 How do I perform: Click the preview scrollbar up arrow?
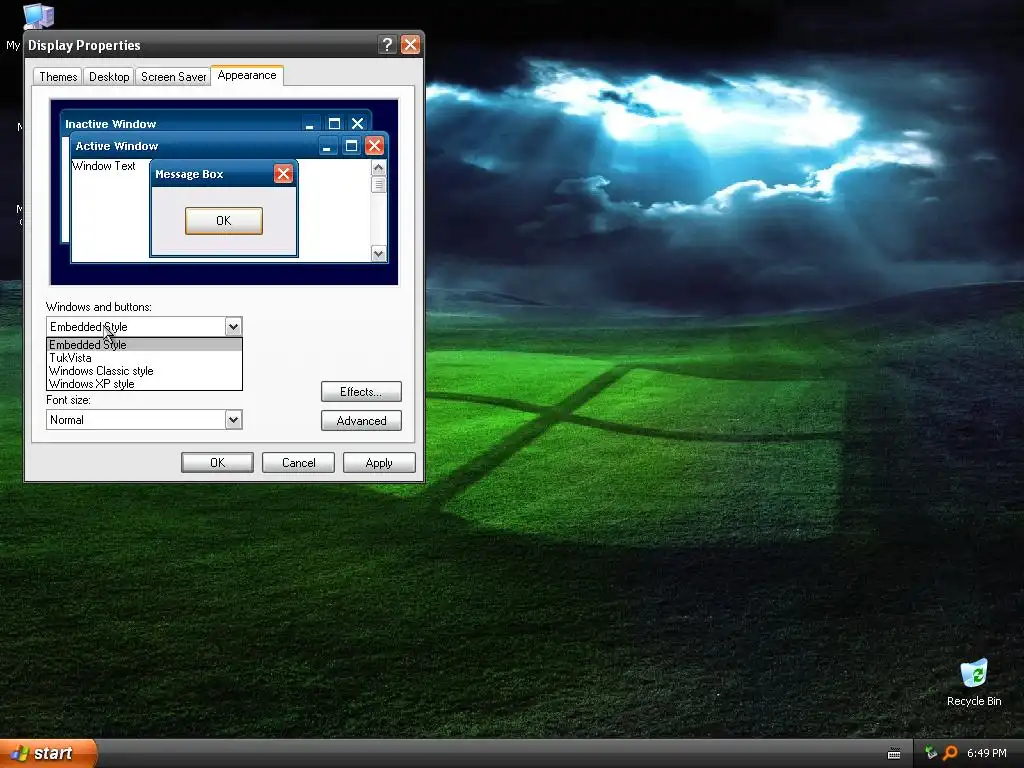point(378,167)
